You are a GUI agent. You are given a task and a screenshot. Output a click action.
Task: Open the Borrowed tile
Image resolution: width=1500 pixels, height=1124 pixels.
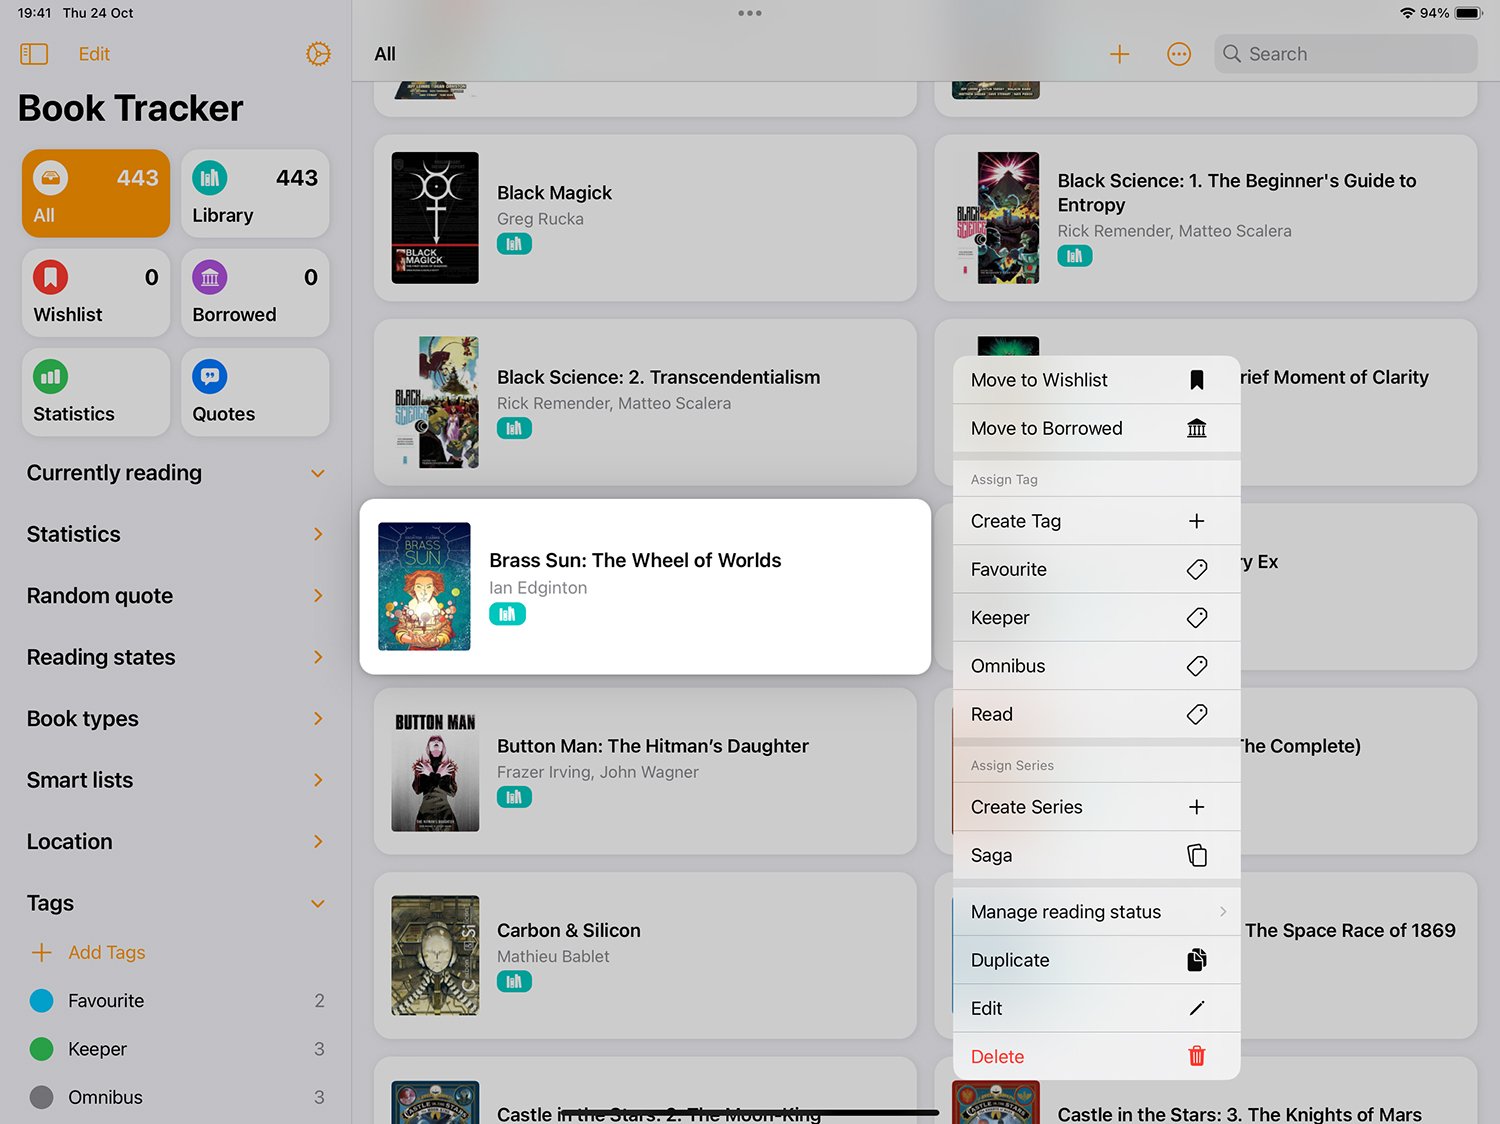[x=255, y=293]
